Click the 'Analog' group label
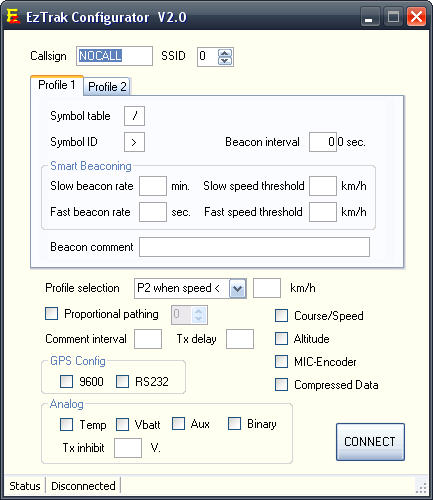 (67, 404)
